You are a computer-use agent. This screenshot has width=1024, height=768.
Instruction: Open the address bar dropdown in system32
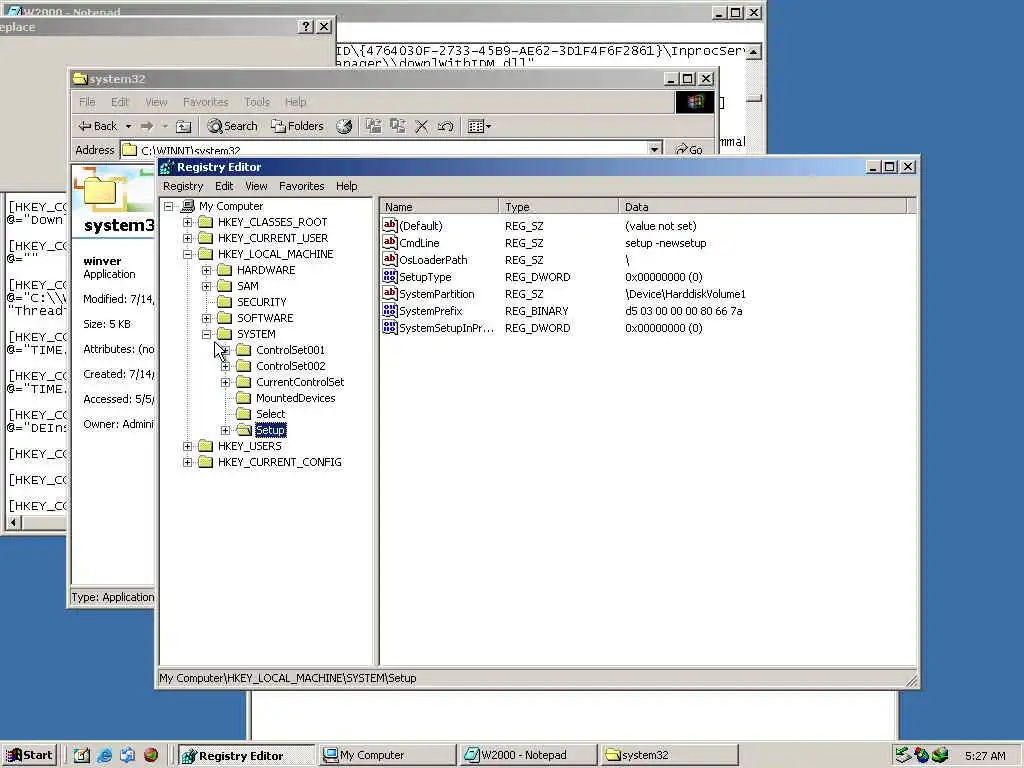(654, 149)
